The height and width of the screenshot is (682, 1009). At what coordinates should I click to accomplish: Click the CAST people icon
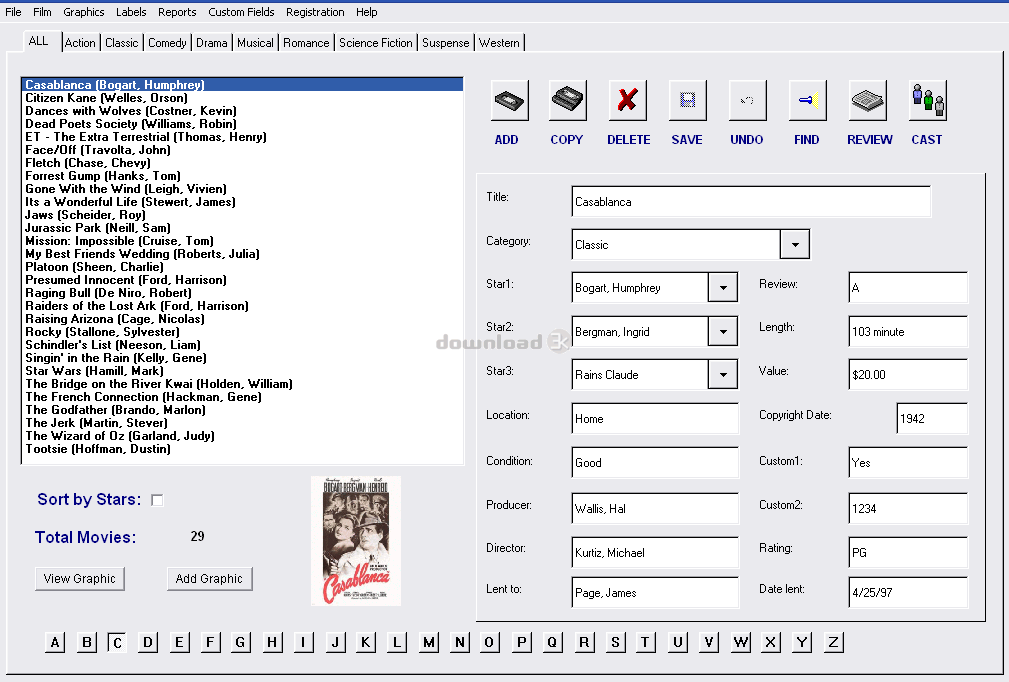[x=927, y=100]
